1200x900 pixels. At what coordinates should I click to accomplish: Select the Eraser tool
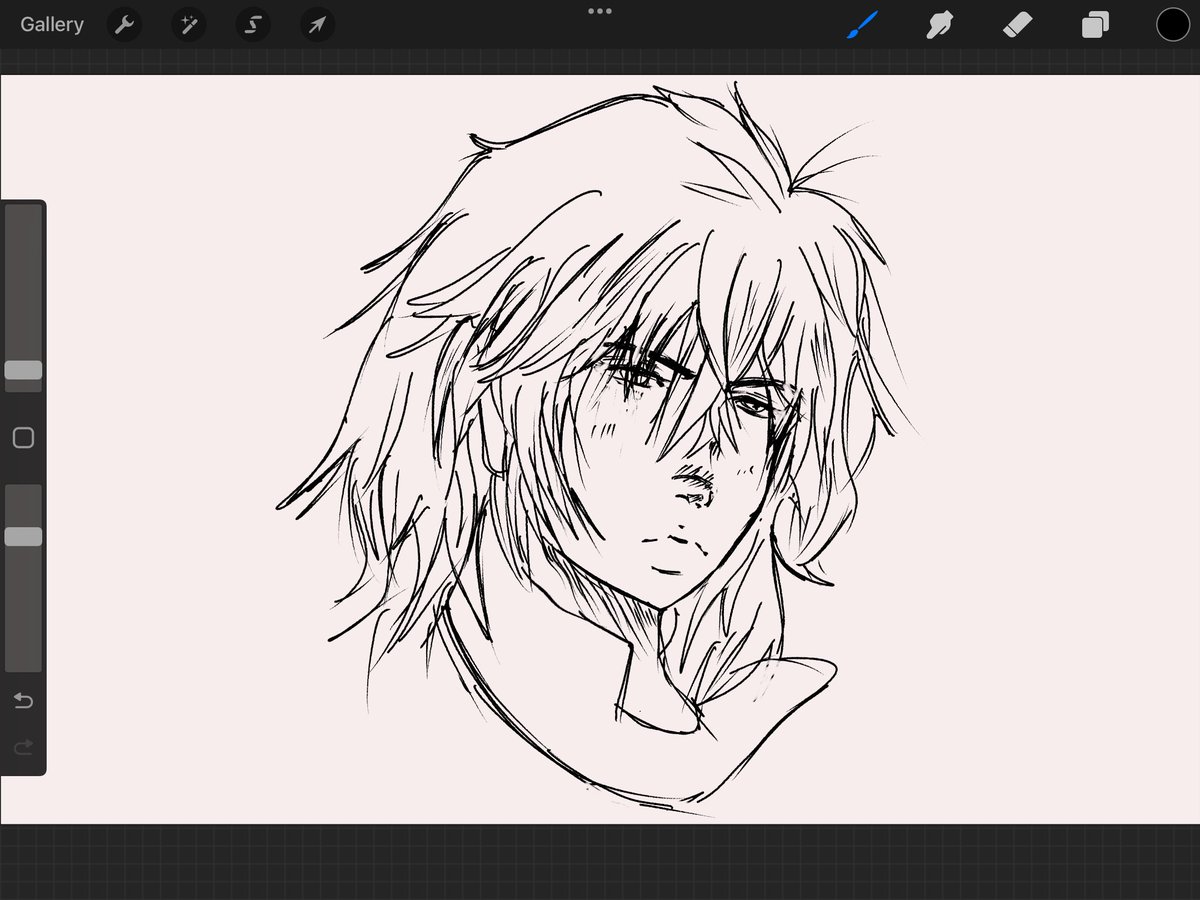1017,25
